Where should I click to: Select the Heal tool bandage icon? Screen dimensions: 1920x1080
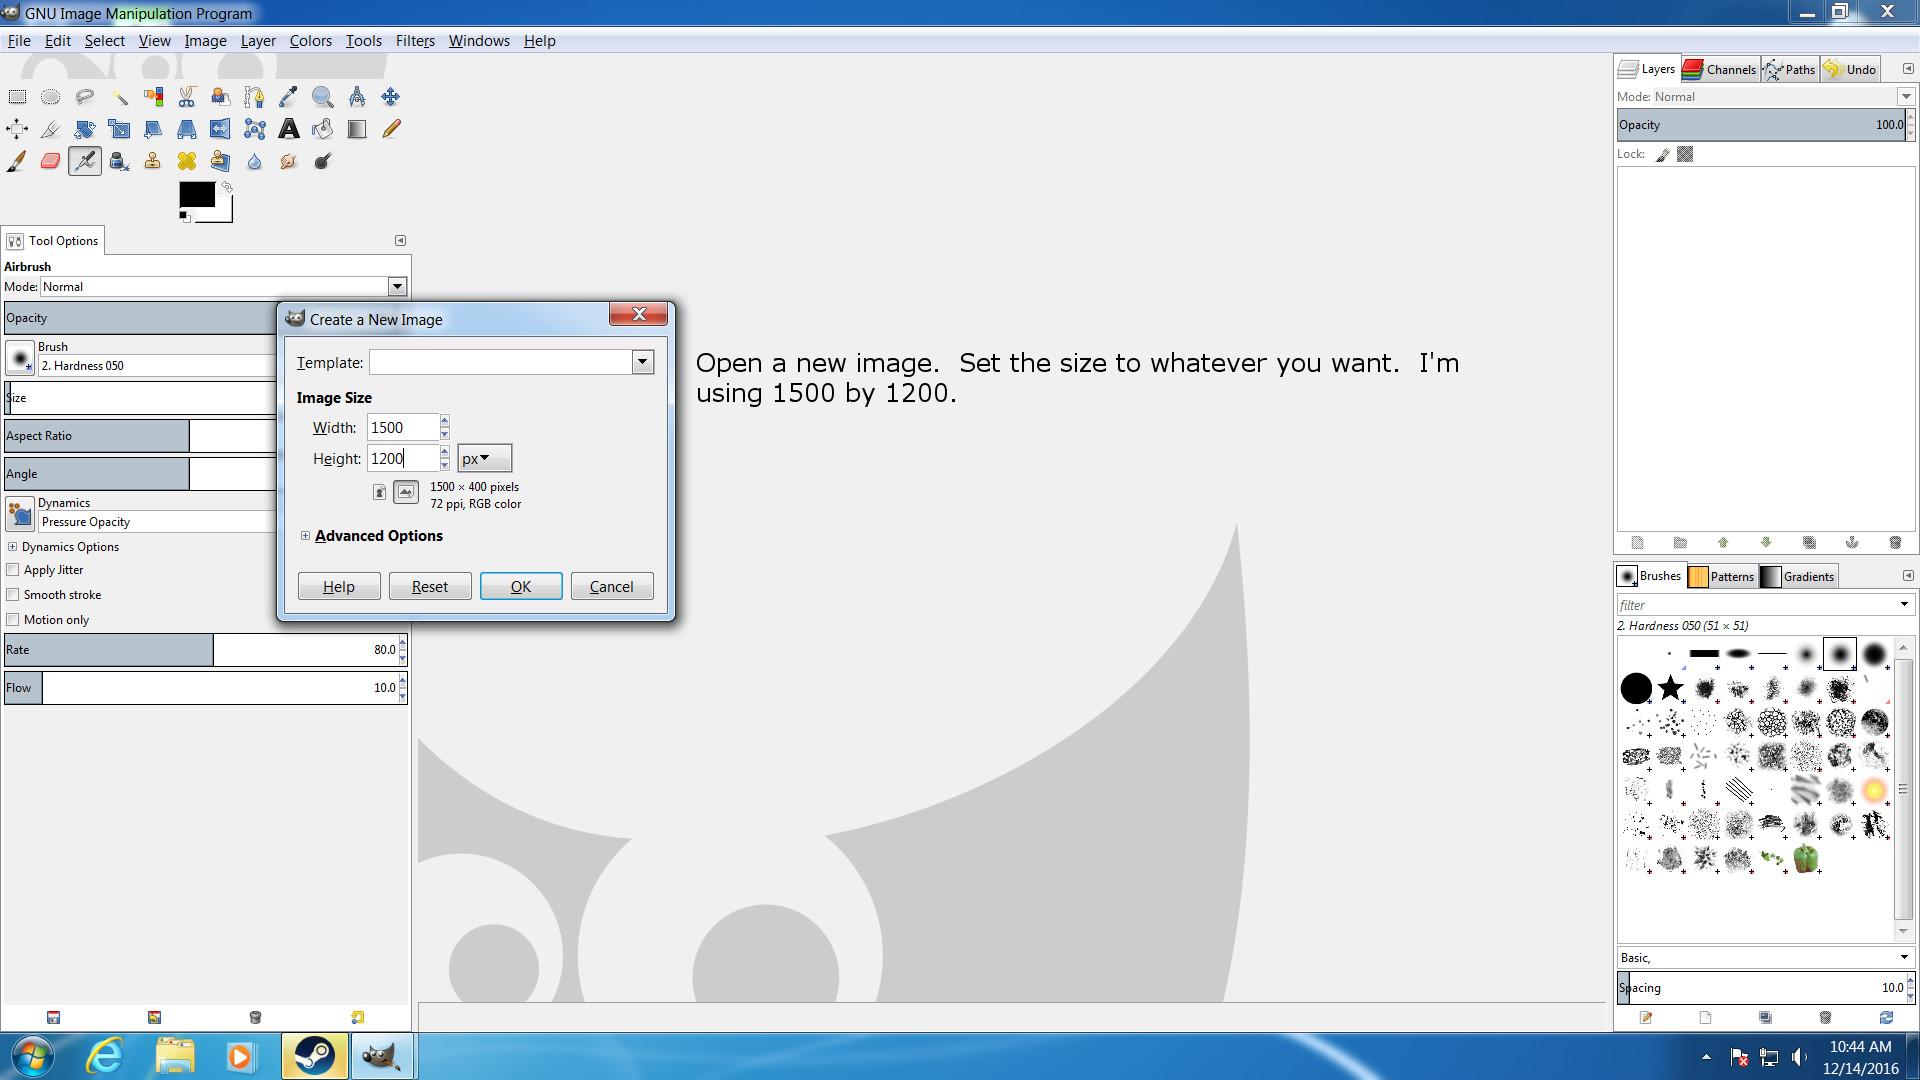click(x=187, y=162)
